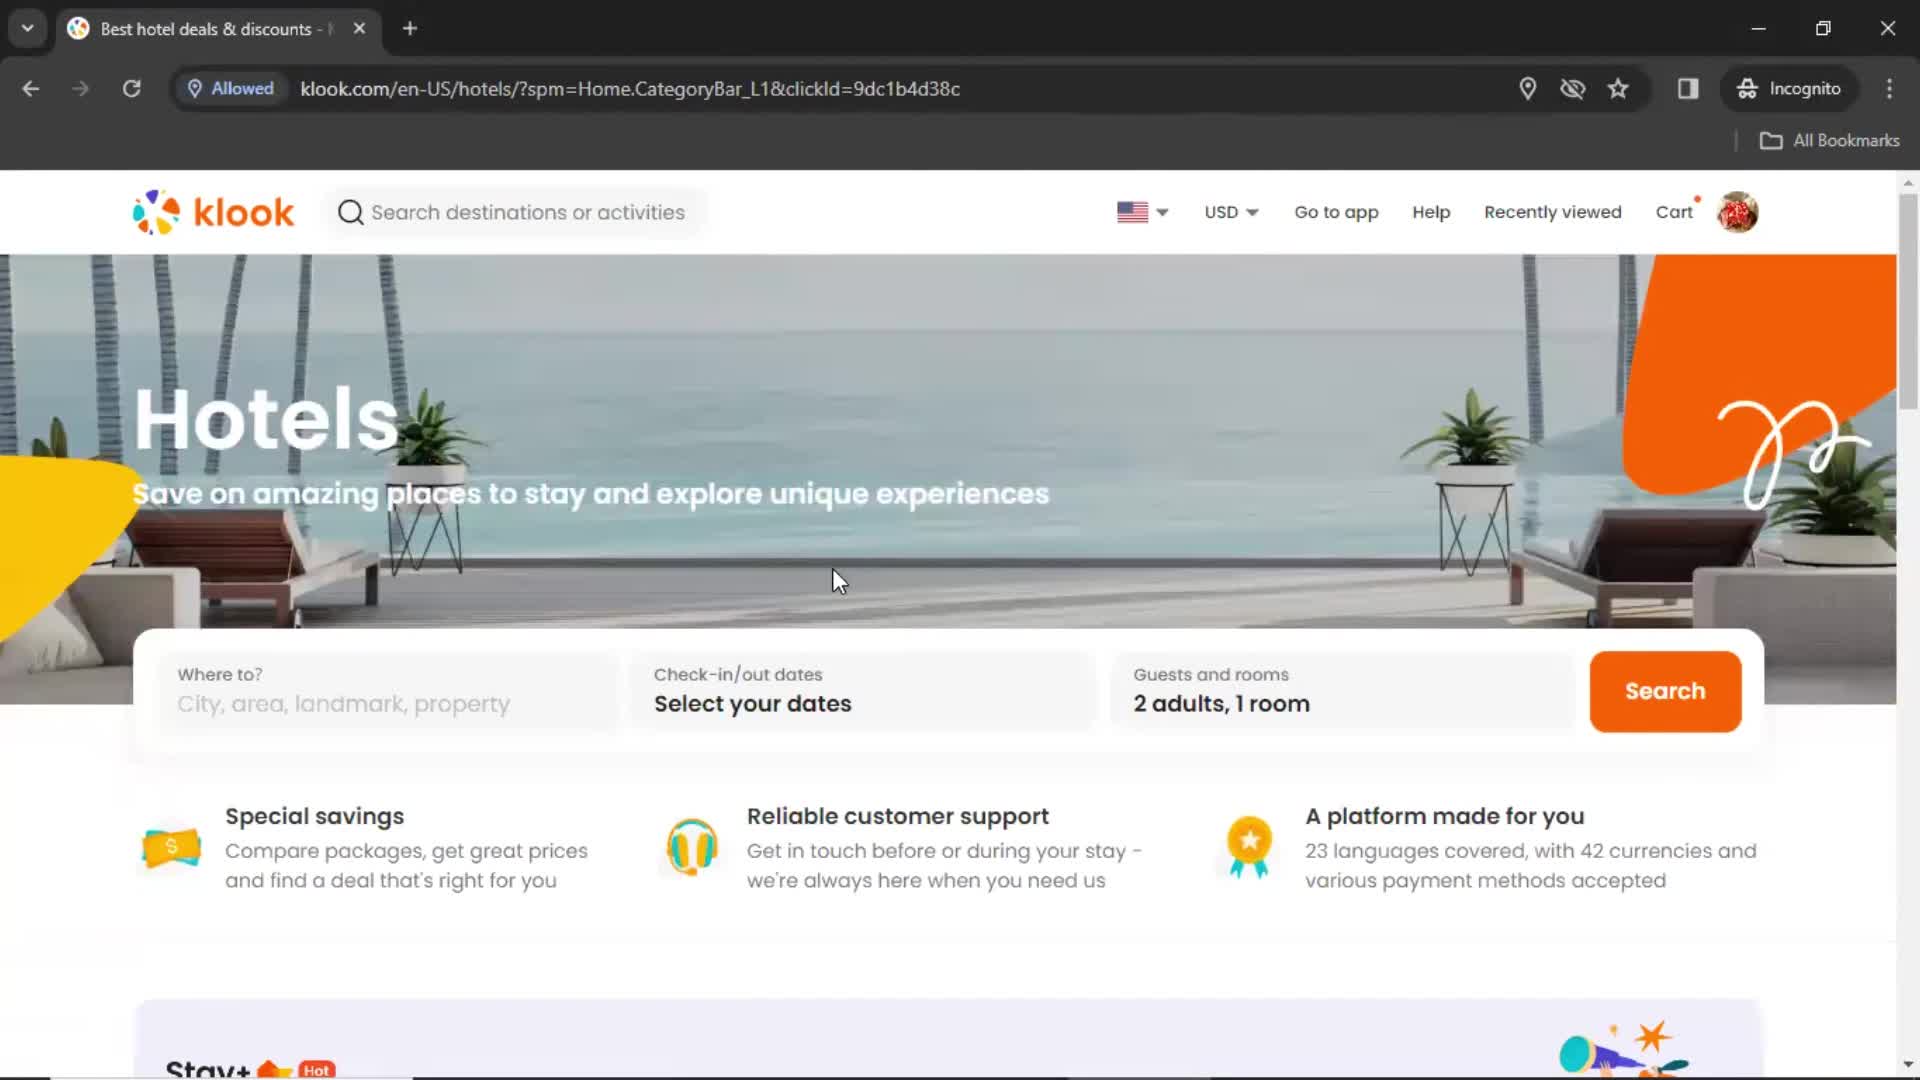The height and width of the screenshot is (1080, 1920).
Task: Click the Recently viewed menu item
Action: click(x=1552, y=211)
